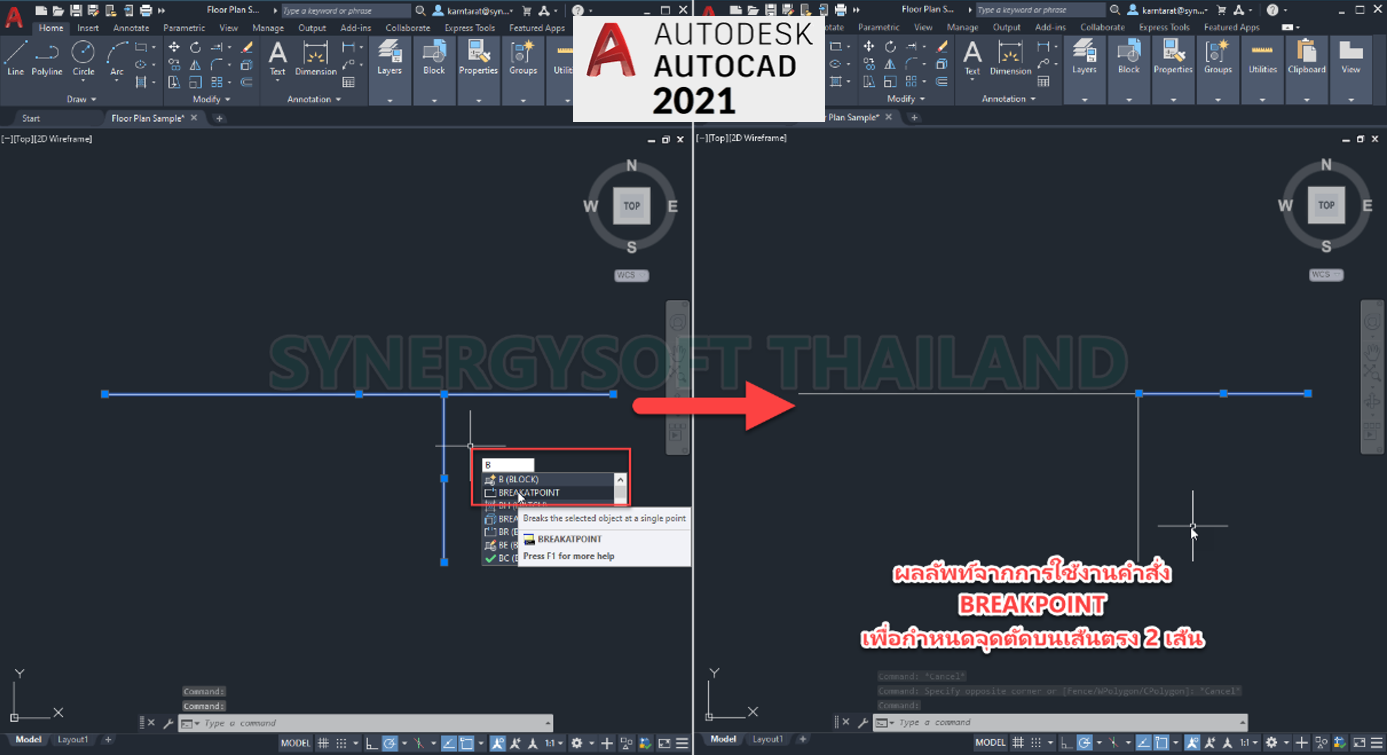Switch to the Insert ribbon tab

coord(88,27)
